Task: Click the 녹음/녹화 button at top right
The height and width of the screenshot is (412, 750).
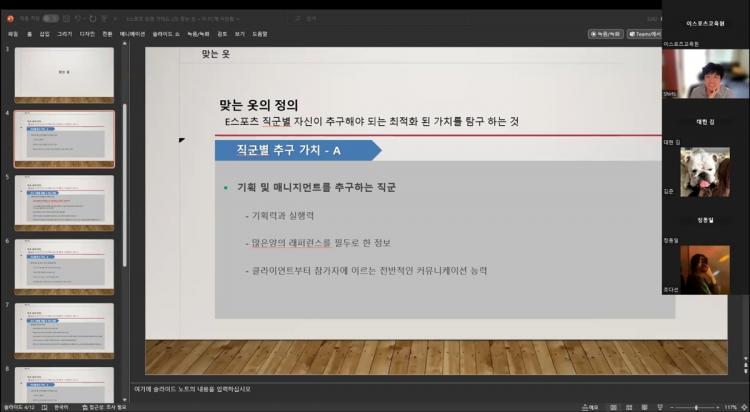Action: pyautogui.click(x=605, y=33)
